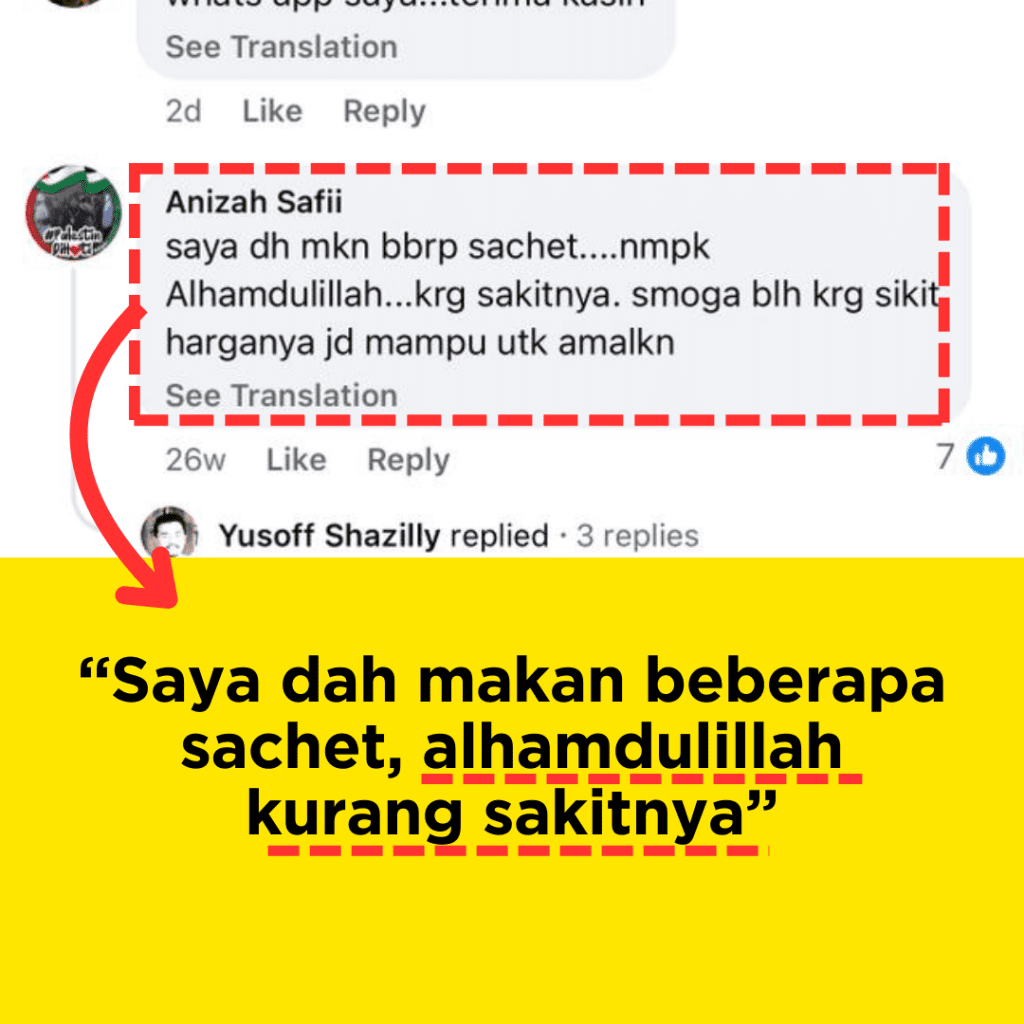Click Anizah Safii's comment text bubble
This screenshot has width=1024, height=1024.
[552, 294]
